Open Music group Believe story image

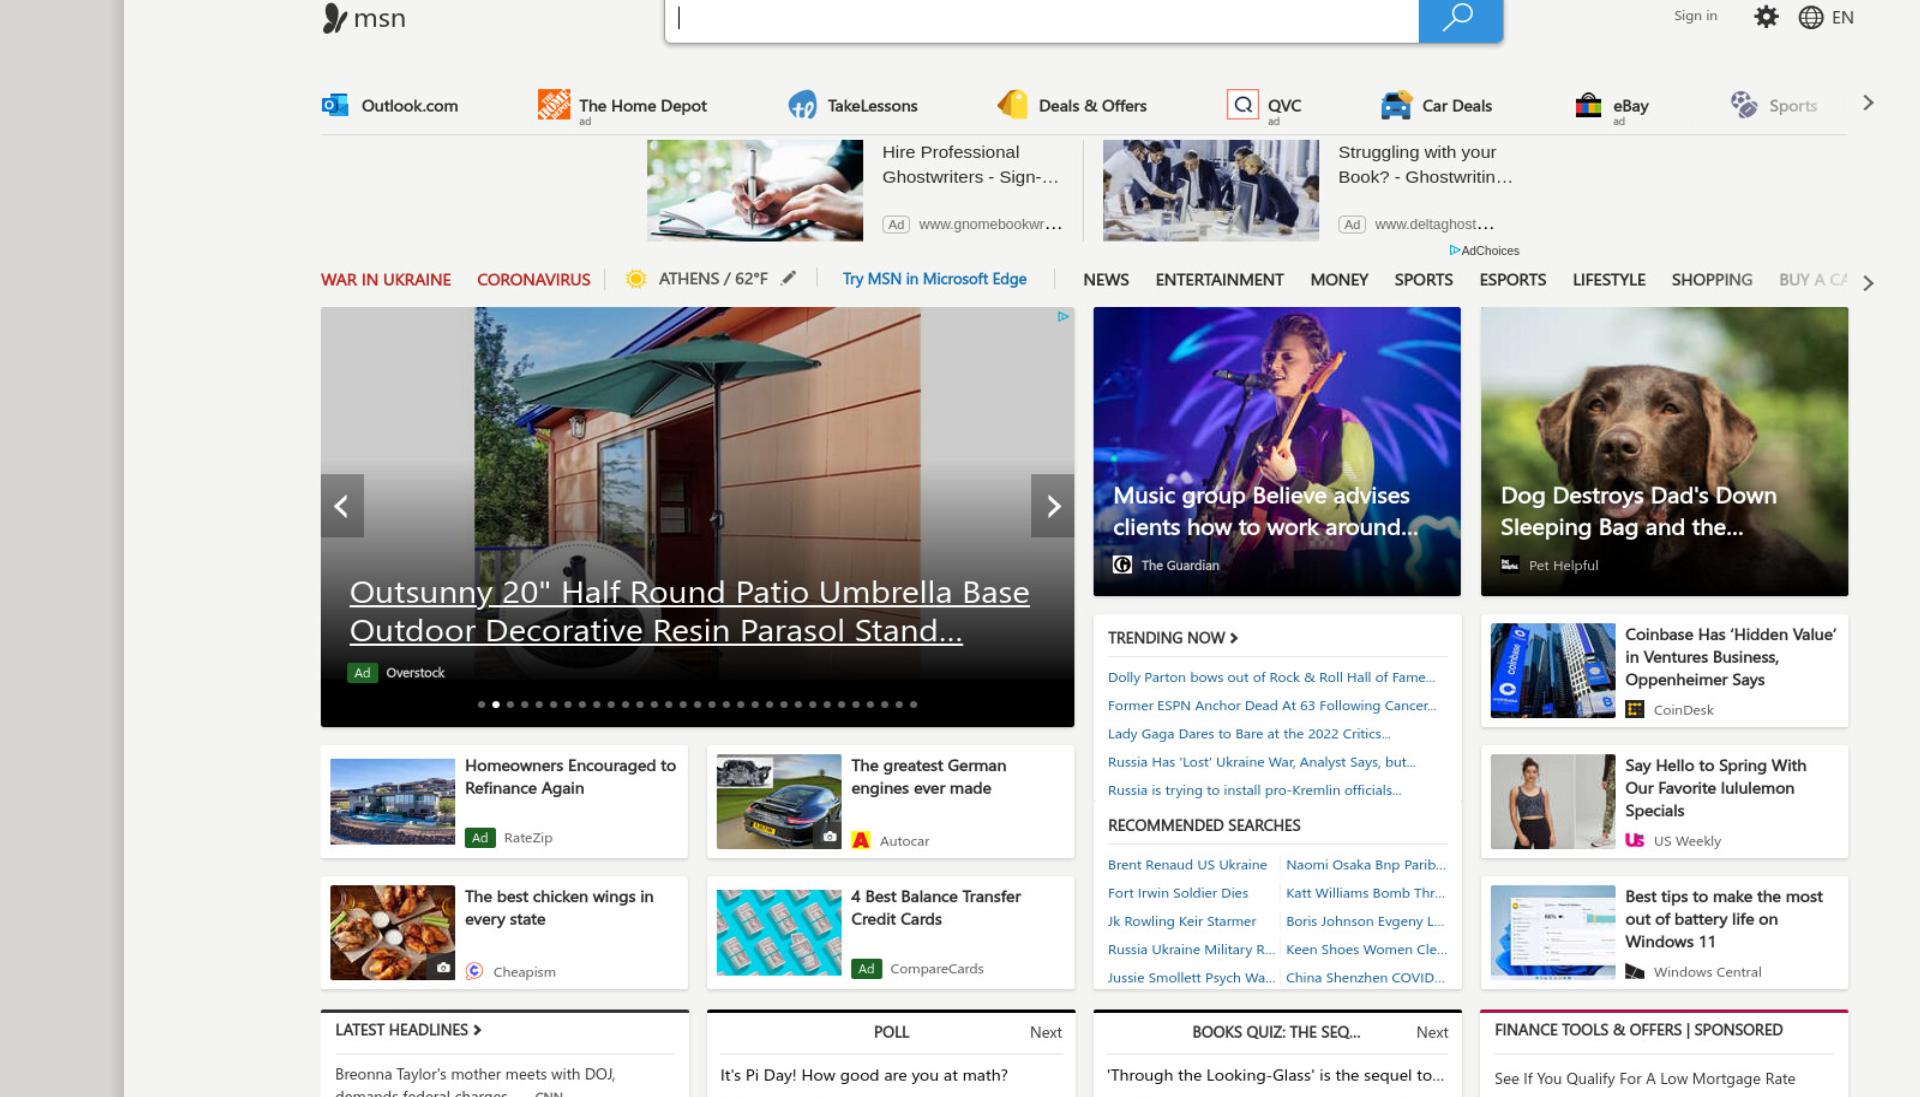pyautogui.click(x=1277, y=451)
